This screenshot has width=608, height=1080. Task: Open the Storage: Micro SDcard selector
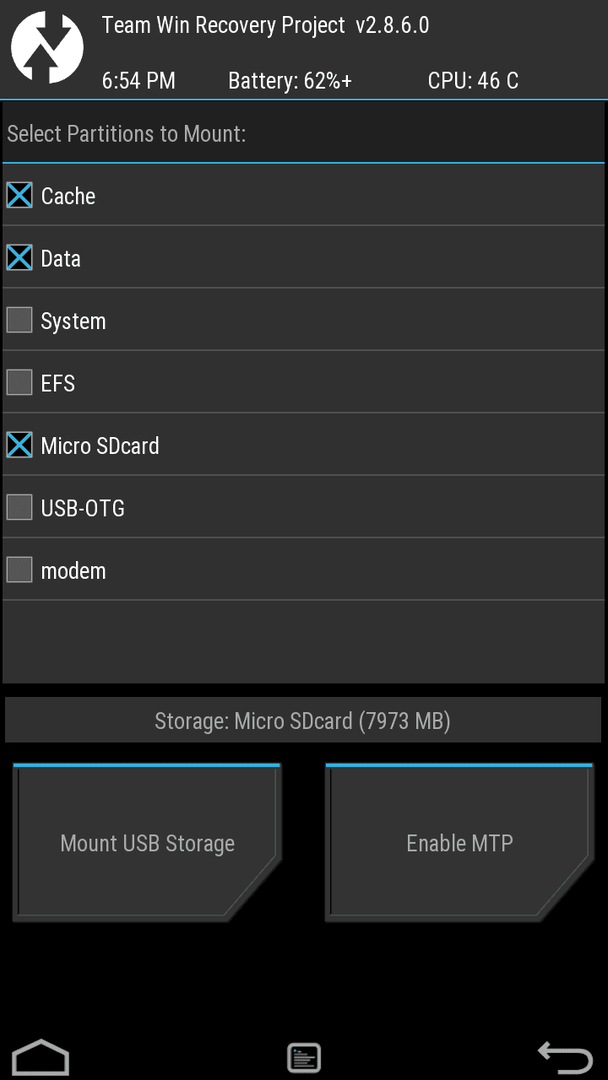pos(303,720)
